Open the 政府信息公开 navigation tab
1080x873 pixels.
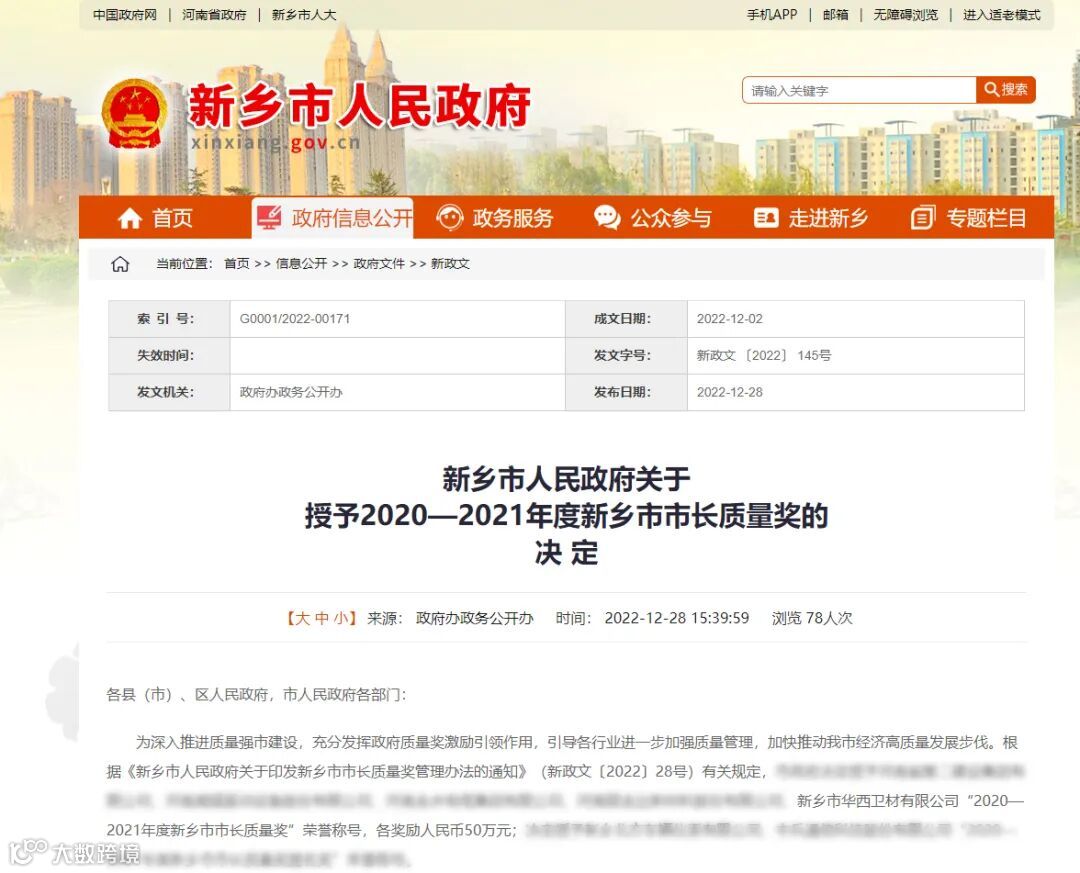(x=333, y=218)
